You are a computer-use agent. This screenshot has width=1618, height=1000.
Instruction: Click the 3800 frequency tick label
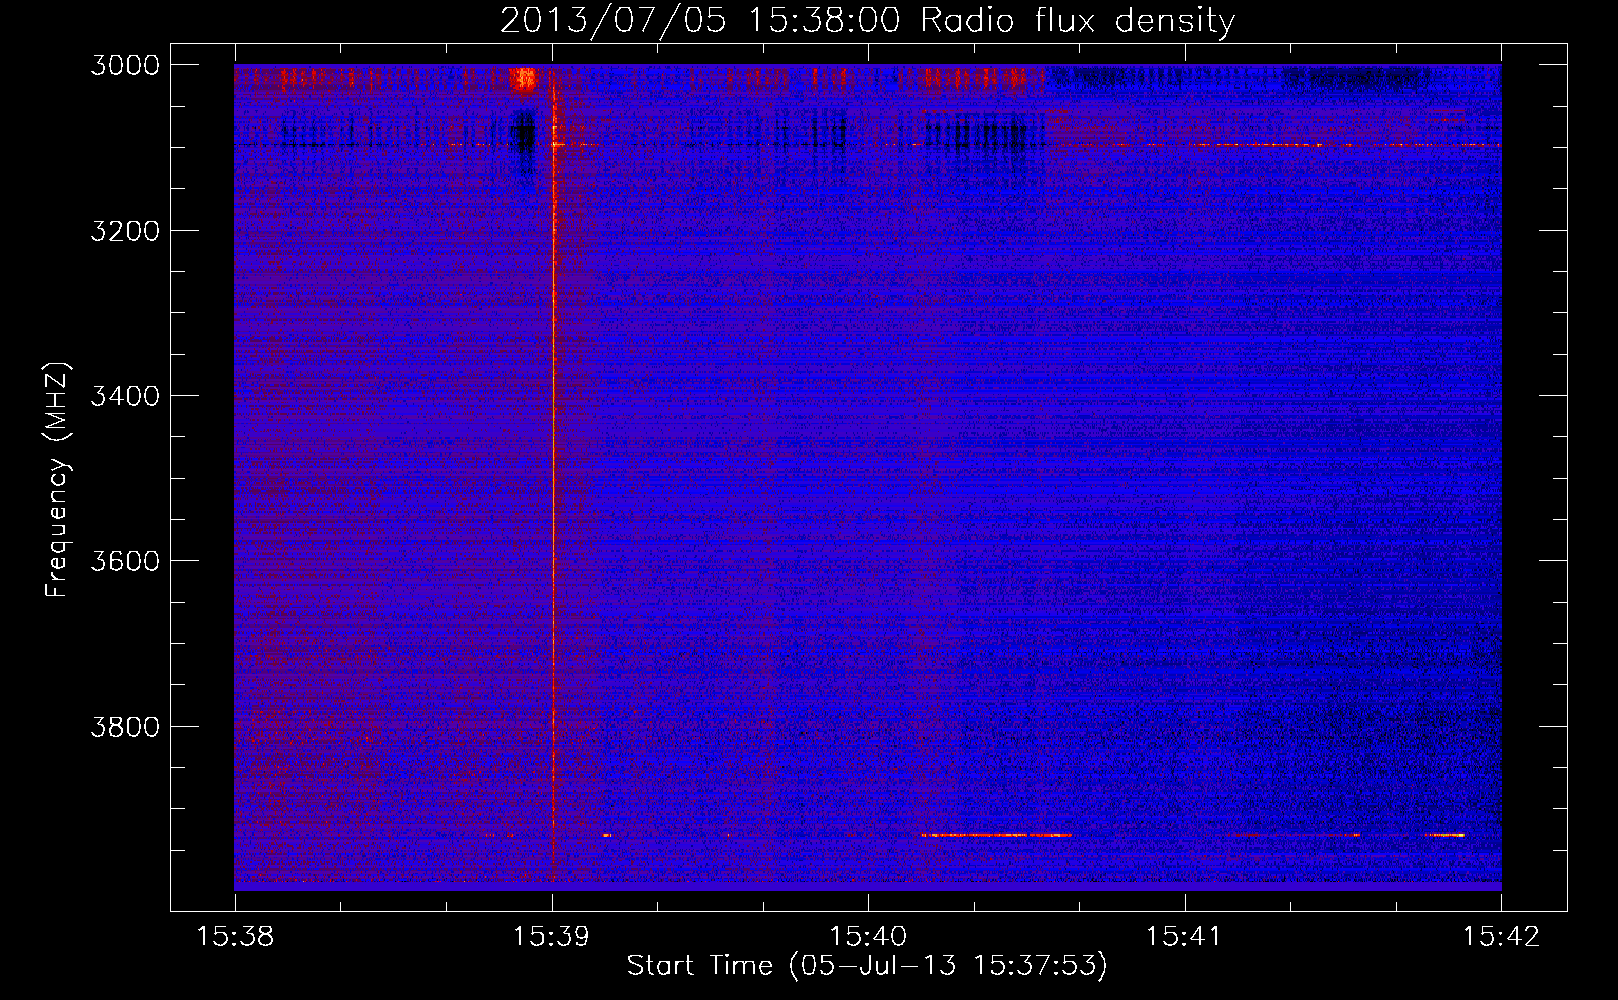pos(125,726)
